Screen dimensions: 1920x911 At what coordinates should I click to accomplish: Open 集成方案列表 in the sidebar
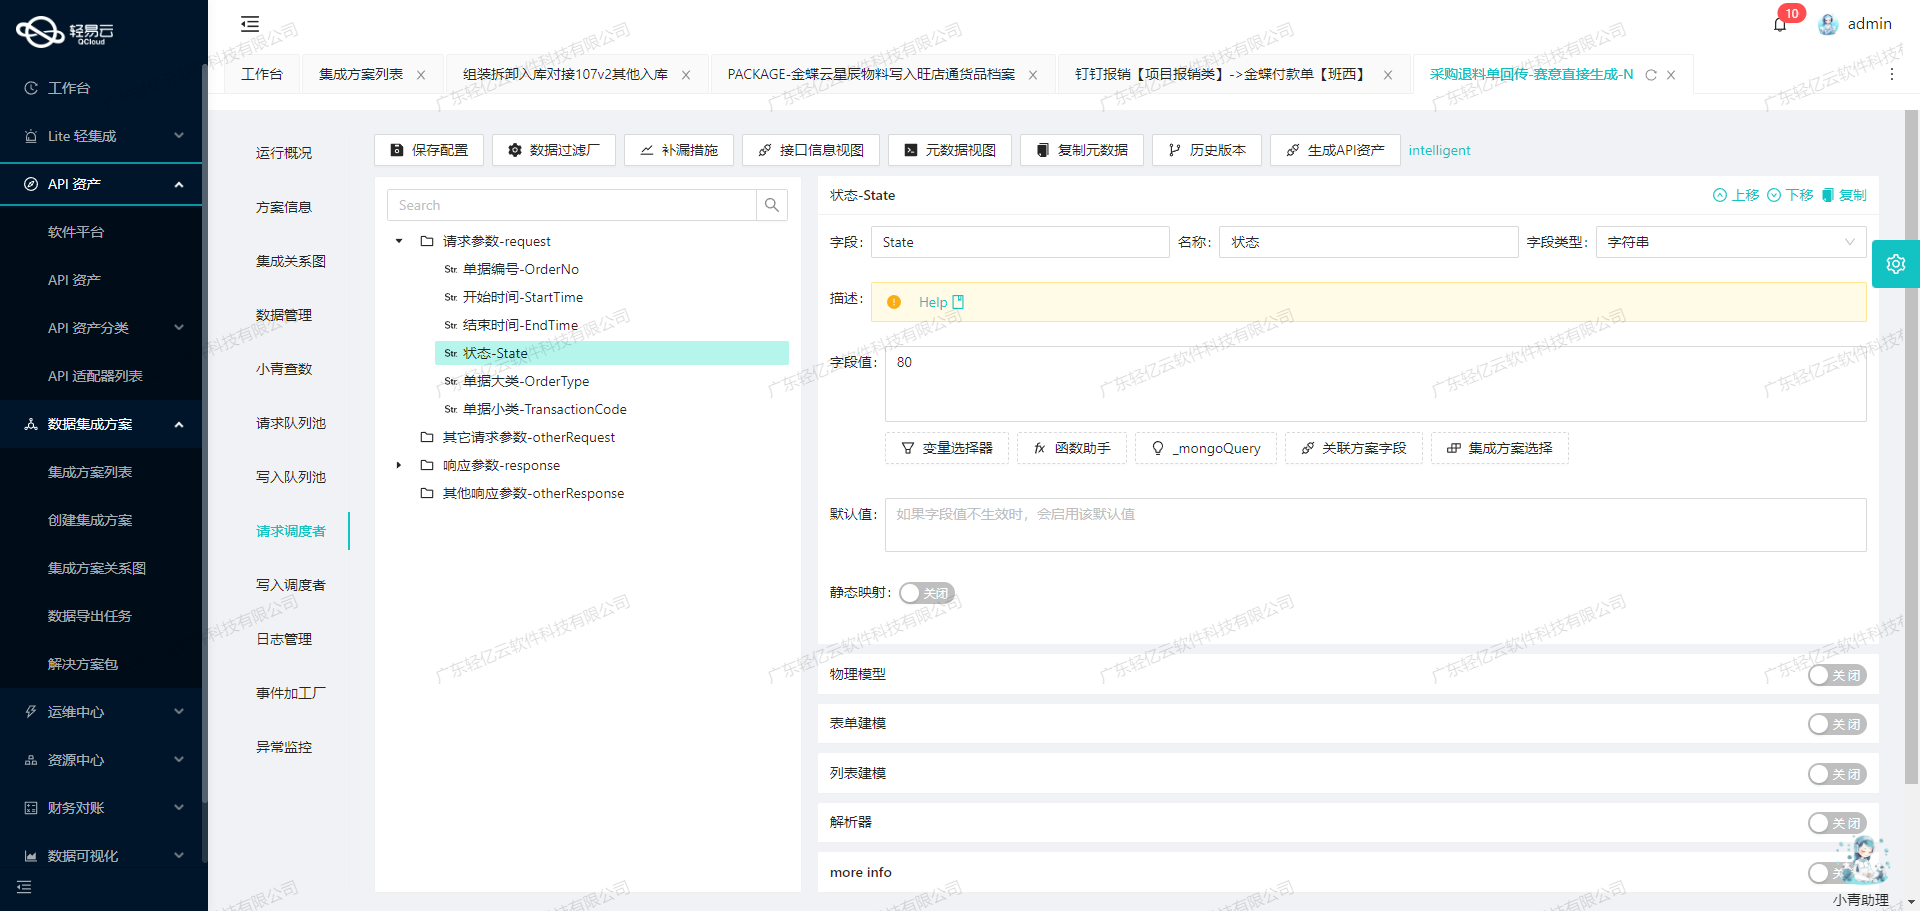point(90,472)
